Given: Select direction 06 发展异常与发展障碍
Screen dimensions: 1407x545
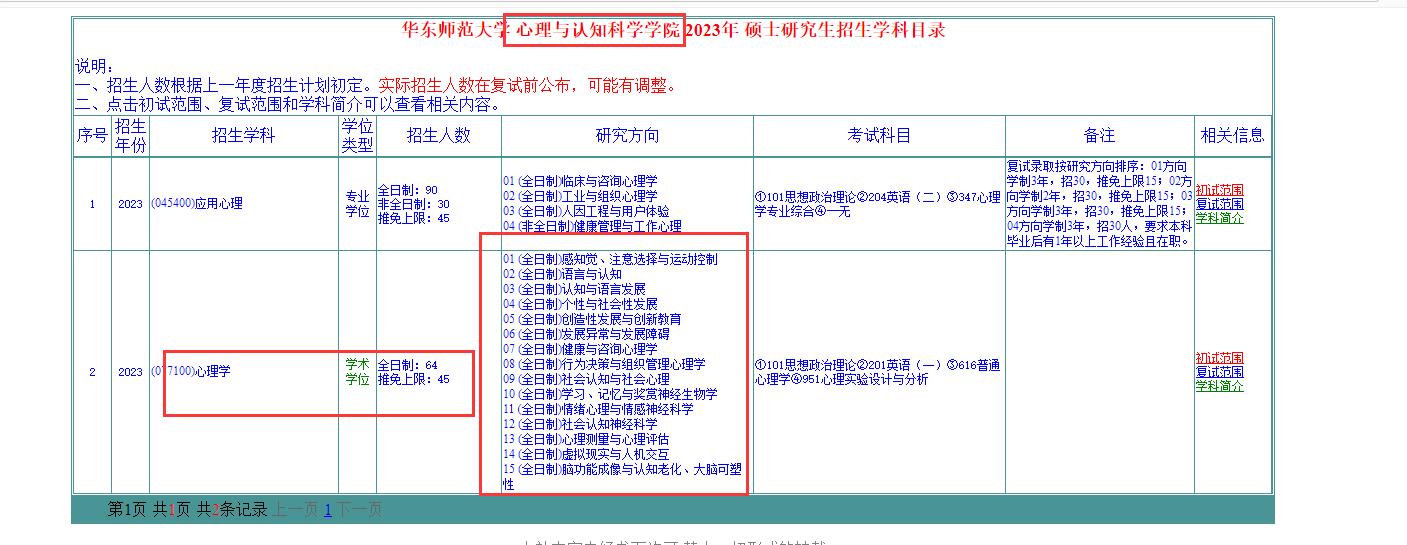Looking at the screenshot, I should 586,334.
